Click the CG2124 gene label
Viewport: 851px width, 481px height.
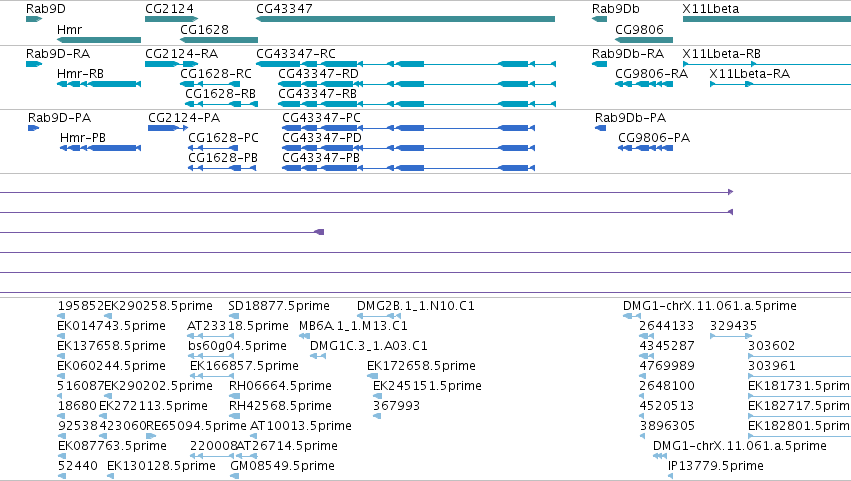[x=169, y=9]
